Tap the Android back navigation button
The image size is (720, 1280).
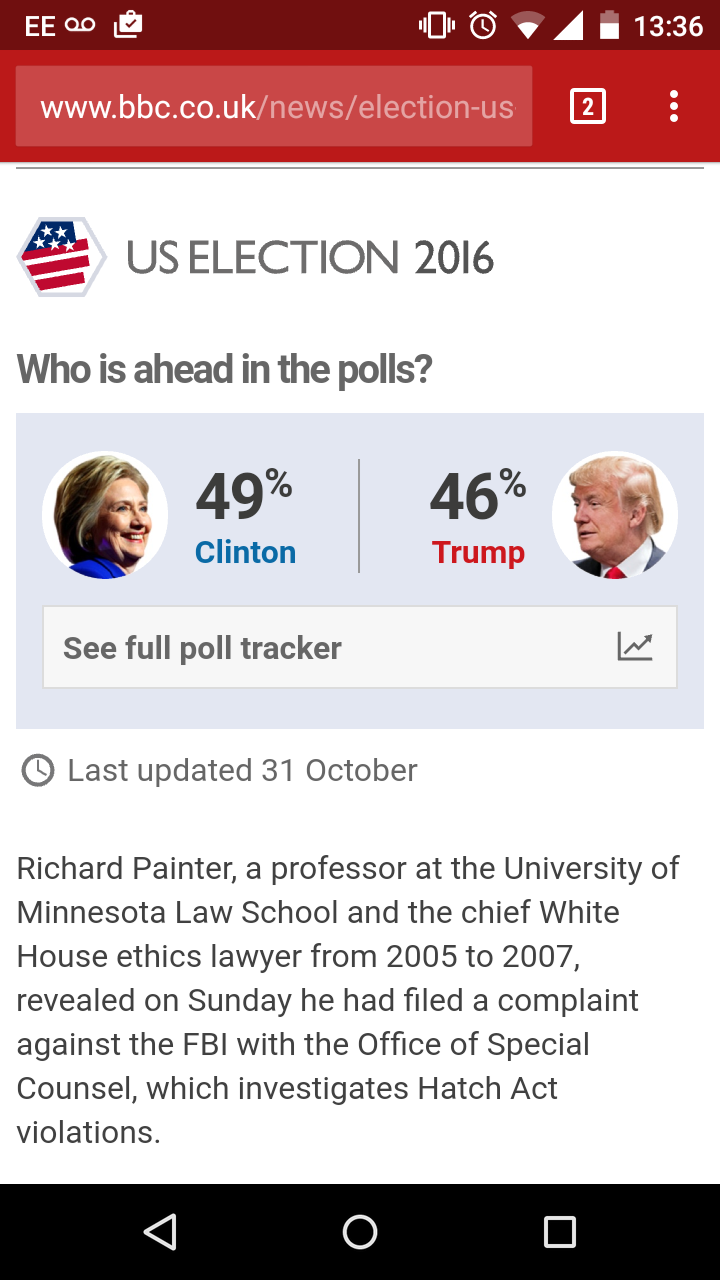(160, 1232)
